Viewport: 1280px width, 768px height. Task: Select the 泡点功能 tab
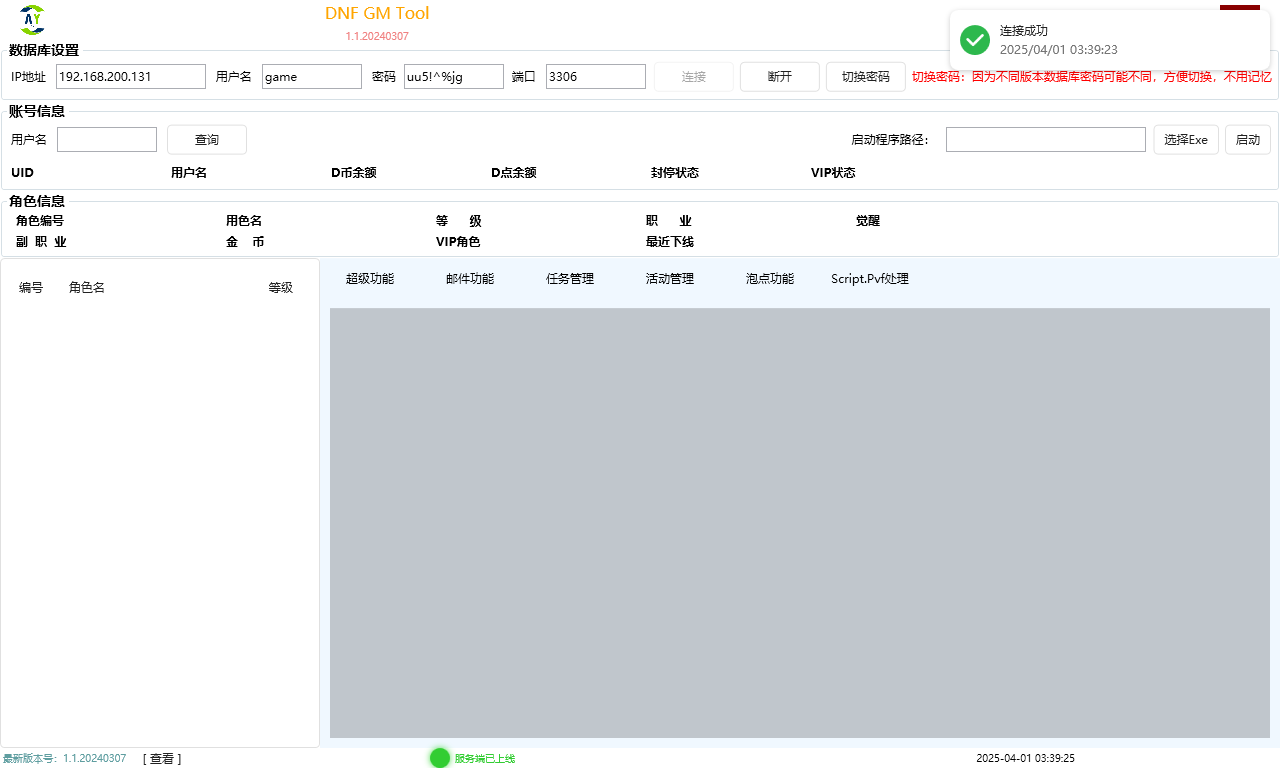tap(770, 279)
